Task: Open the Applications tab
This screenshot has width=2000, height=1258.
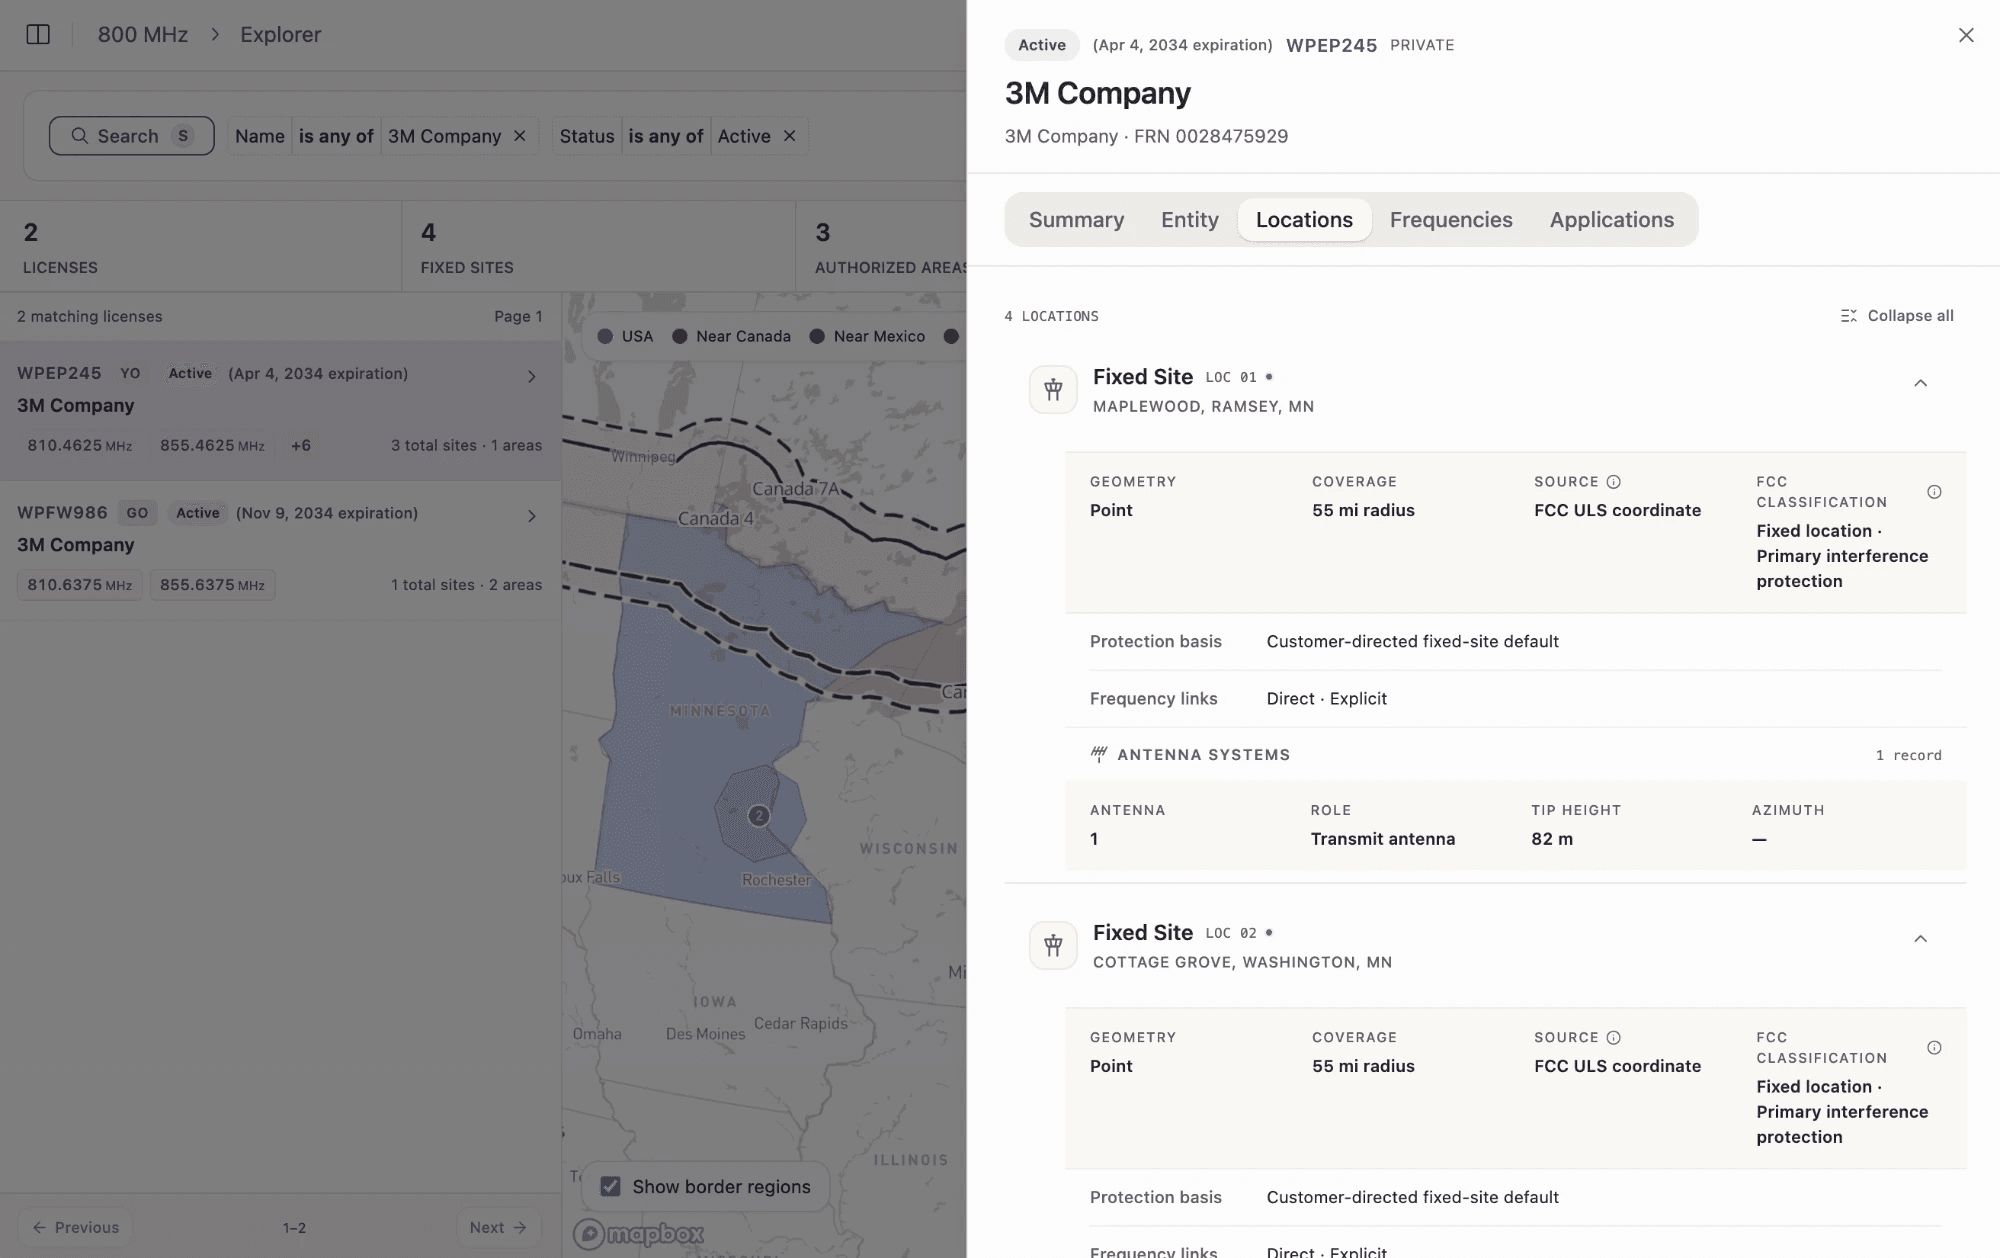Action: (x=1611, y=220)
